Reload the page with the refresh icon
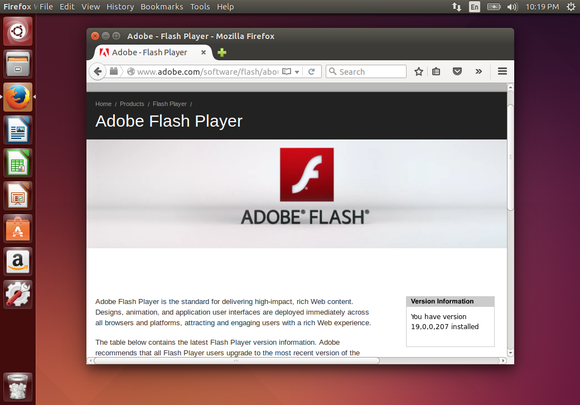This screenshot has width=580, height=405. click(x=311, y=72)
